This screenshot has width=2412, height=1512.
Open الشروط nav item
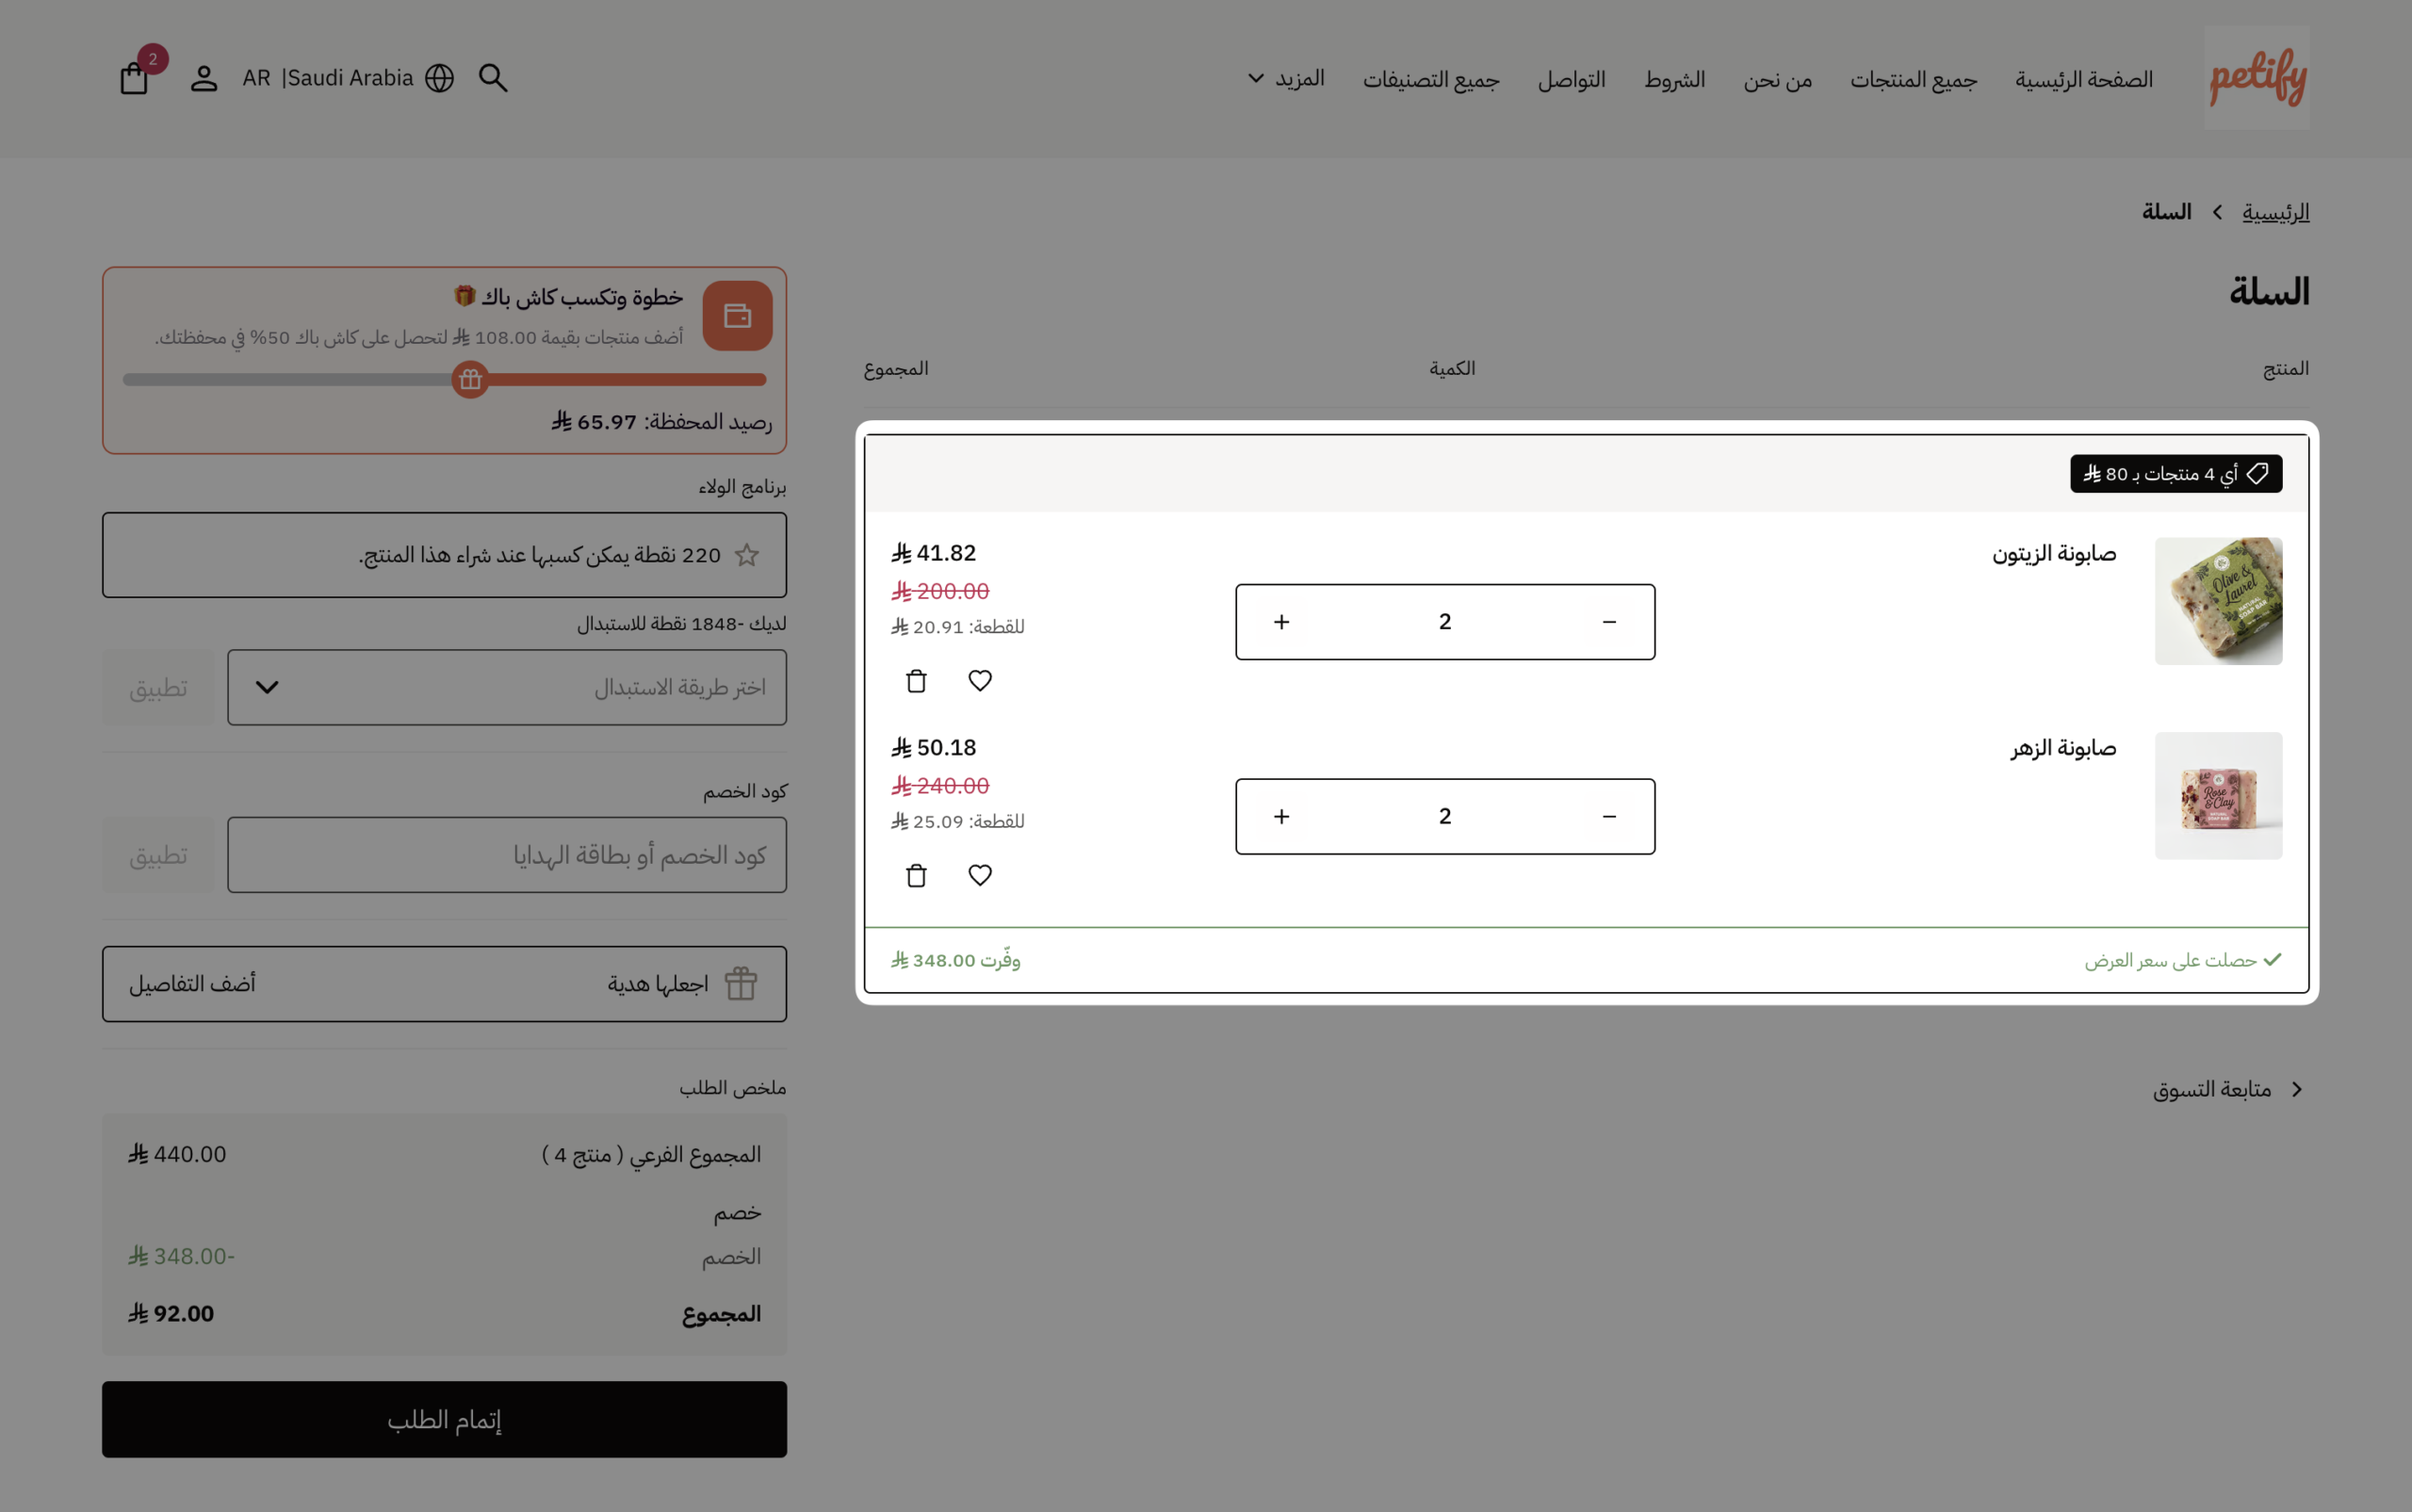[1675, 79]
